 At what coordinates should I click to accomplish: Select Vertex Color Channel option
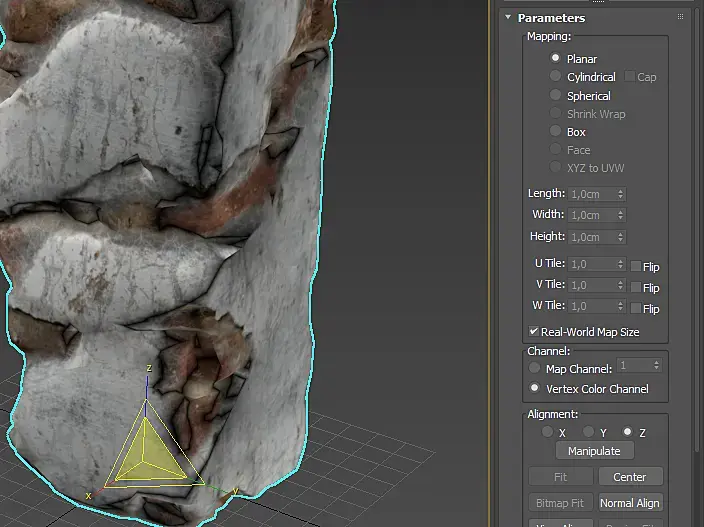(535, 388)
